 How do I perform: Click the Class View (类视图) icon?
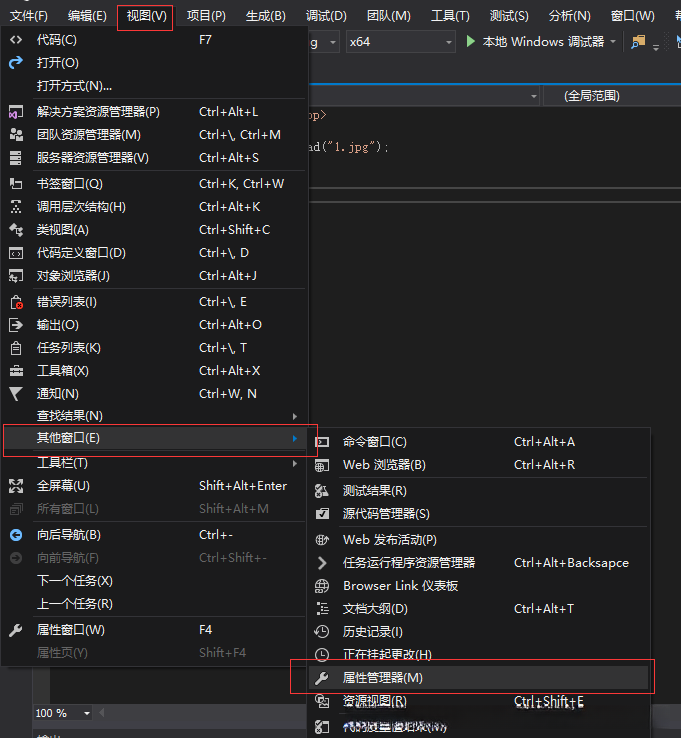pos(16,230)
